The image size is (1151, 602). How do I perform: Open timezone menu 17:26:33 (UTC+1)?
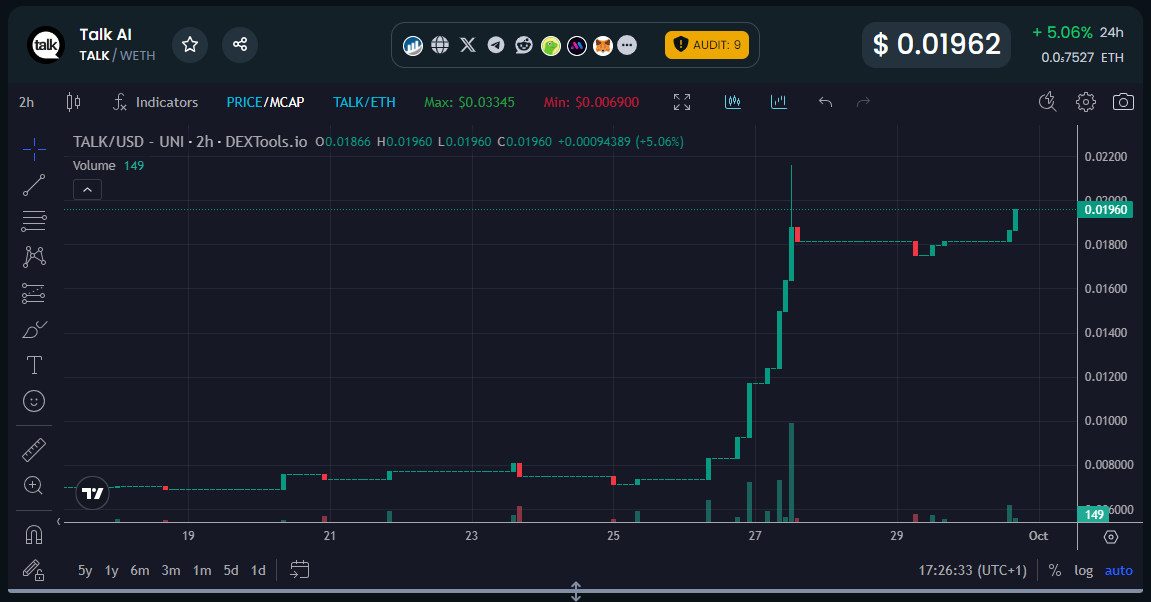point(973,570)
